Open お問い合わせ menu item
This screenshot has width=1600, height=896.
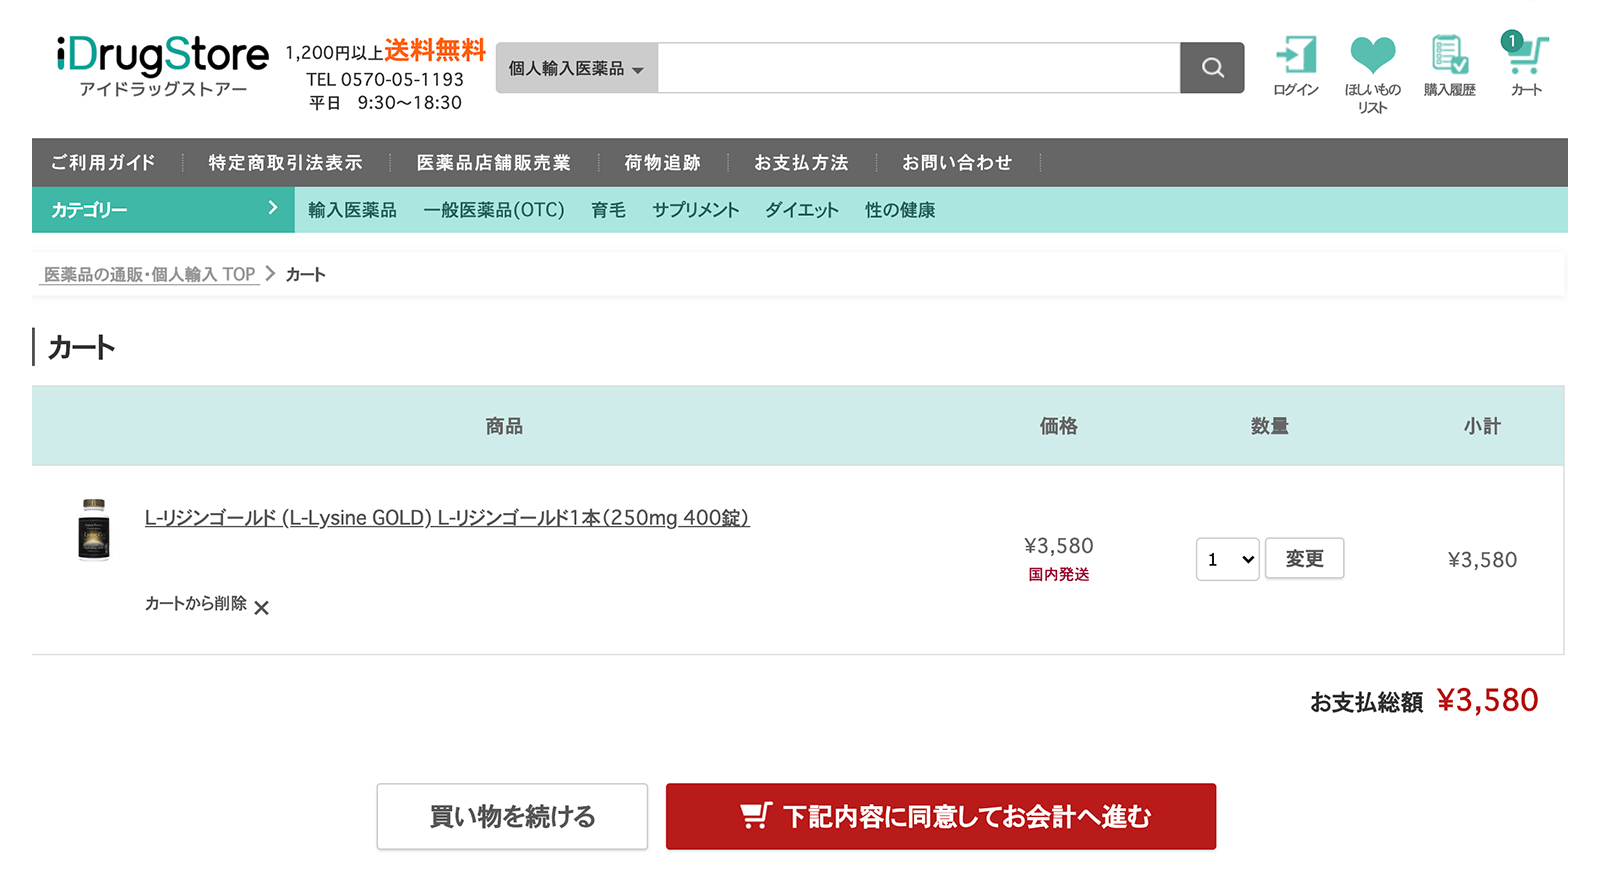coord(957,162)
